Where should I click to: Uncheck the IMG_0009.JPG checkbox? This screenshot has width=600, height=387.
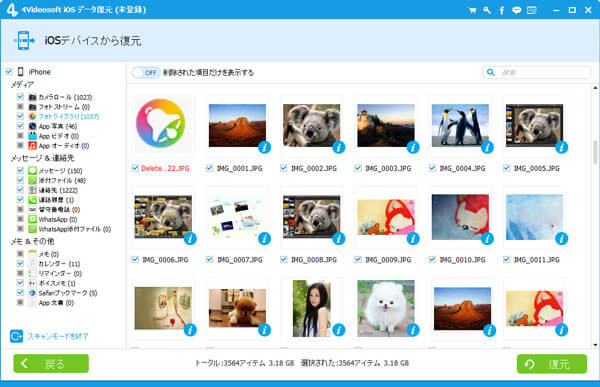(x=358, y=260)
